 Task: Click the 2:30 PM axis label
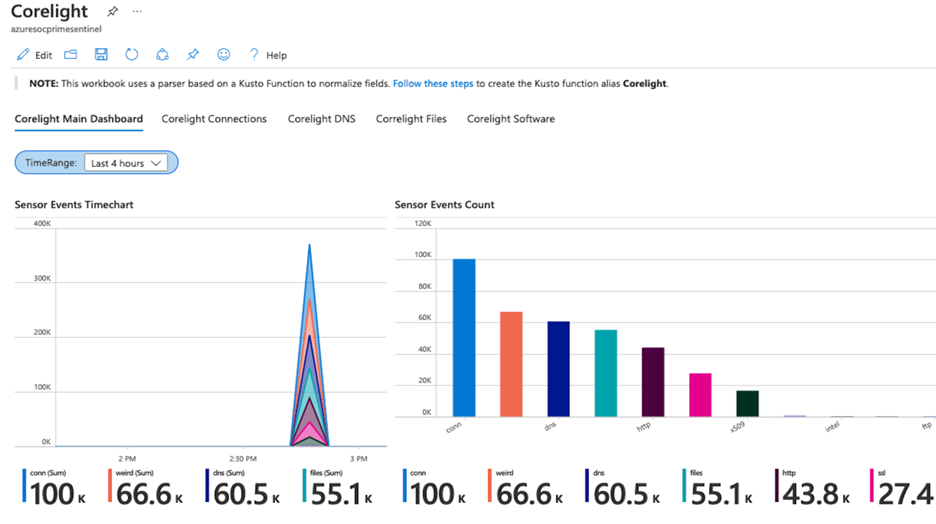point(243,459)
